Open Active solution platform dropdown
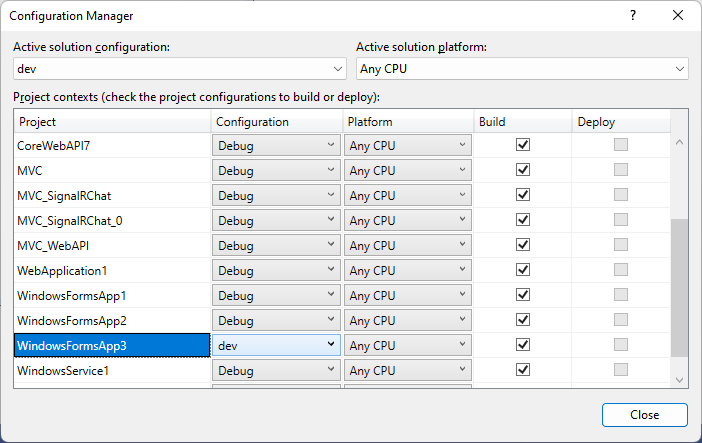 click(x=522, y=69)
